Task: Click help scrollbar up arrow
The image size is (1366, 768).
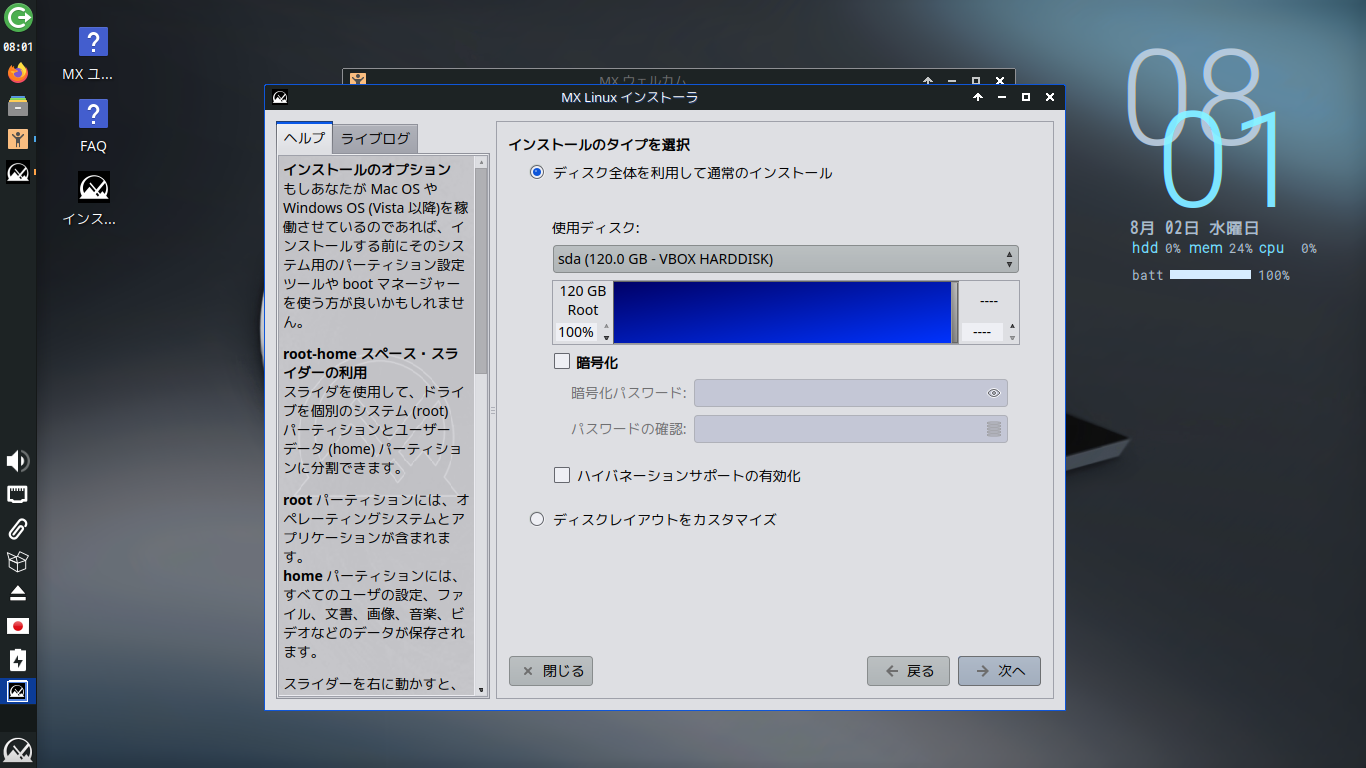Action: pos(481,161)
